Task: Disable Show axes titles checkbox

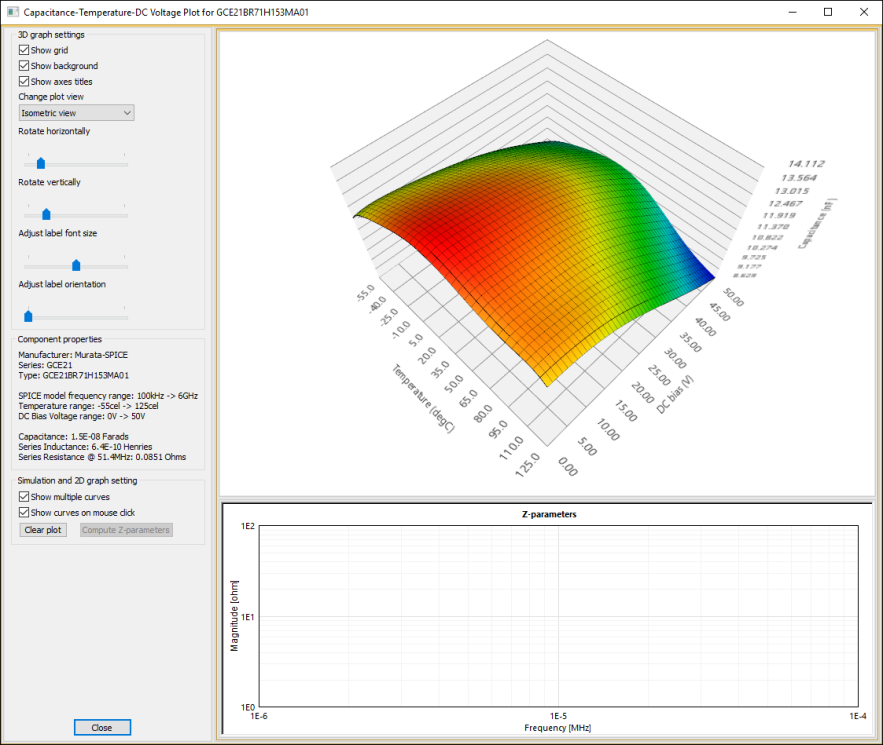Action: 24,82
